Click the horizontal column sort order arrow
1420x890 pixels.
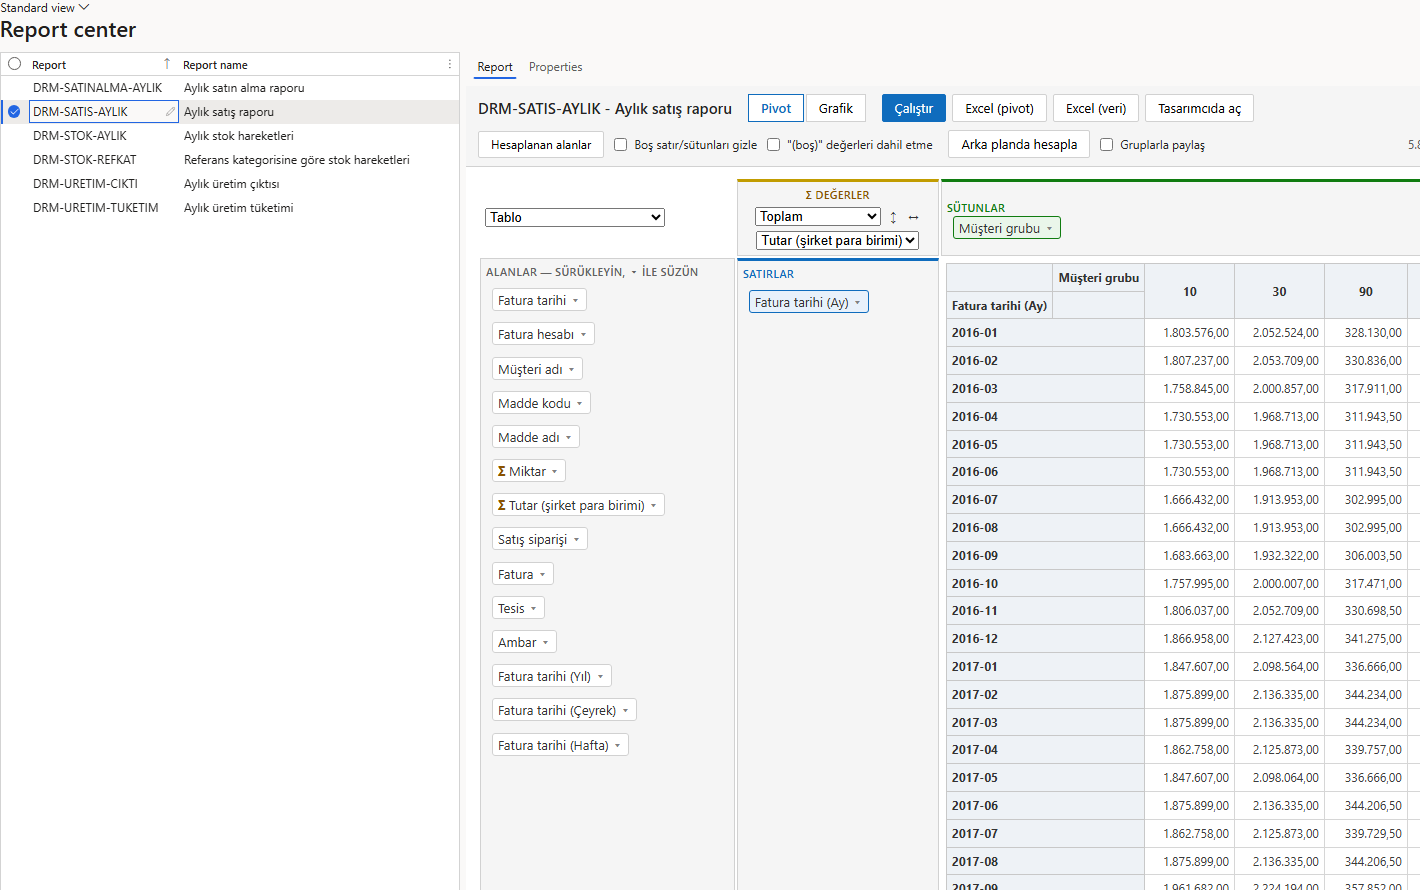(x=913, y=217)
